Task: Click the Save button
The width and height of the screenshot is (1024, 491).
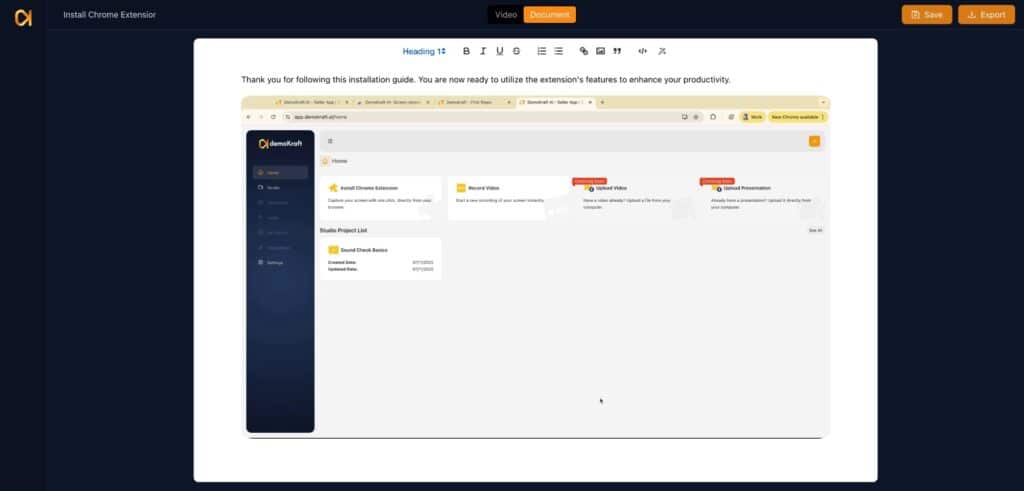Action: [x=926, y=15]
